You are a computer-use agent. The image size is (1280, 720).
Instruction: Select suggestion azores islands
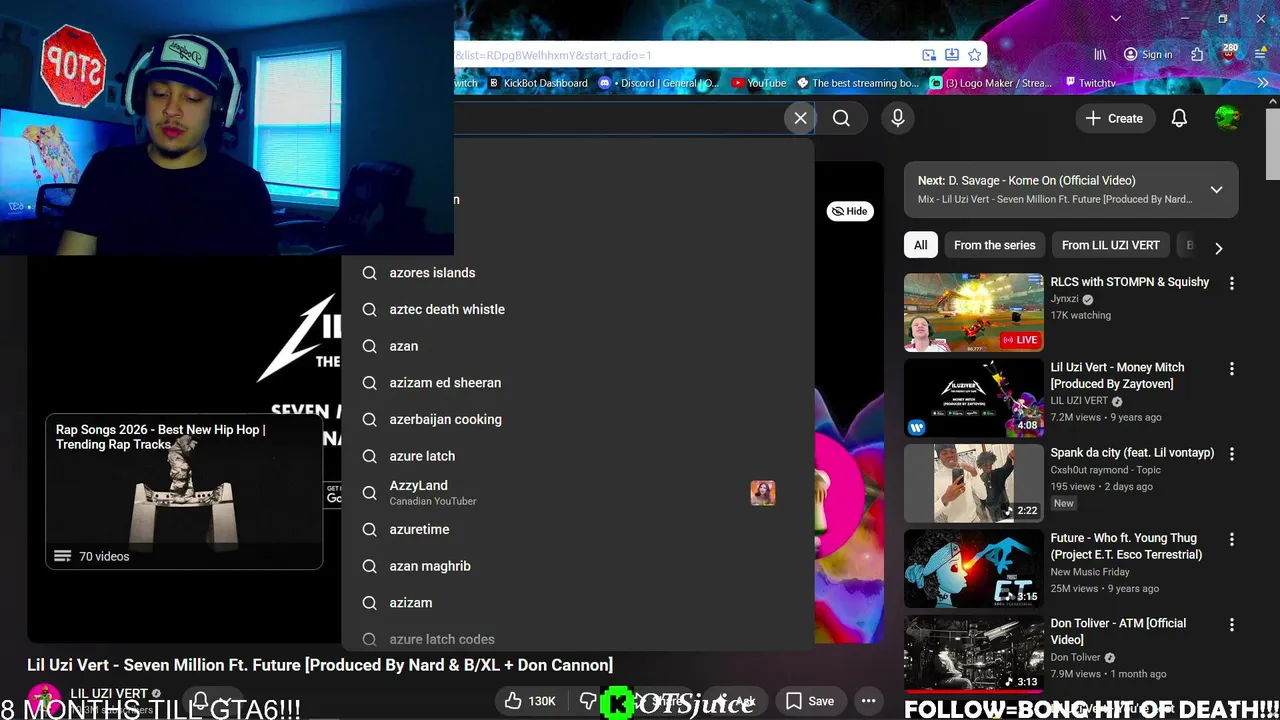pyautogui.click(x=578, y=273)
